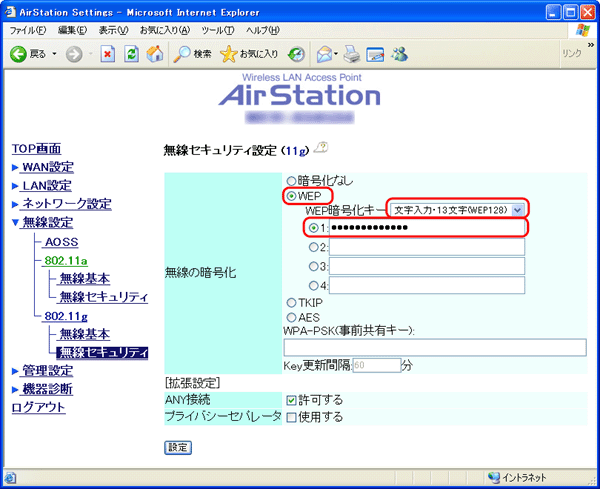Screen dimensions: 600x489
Task: Click the History clock icon
Action: pos(297,54)
